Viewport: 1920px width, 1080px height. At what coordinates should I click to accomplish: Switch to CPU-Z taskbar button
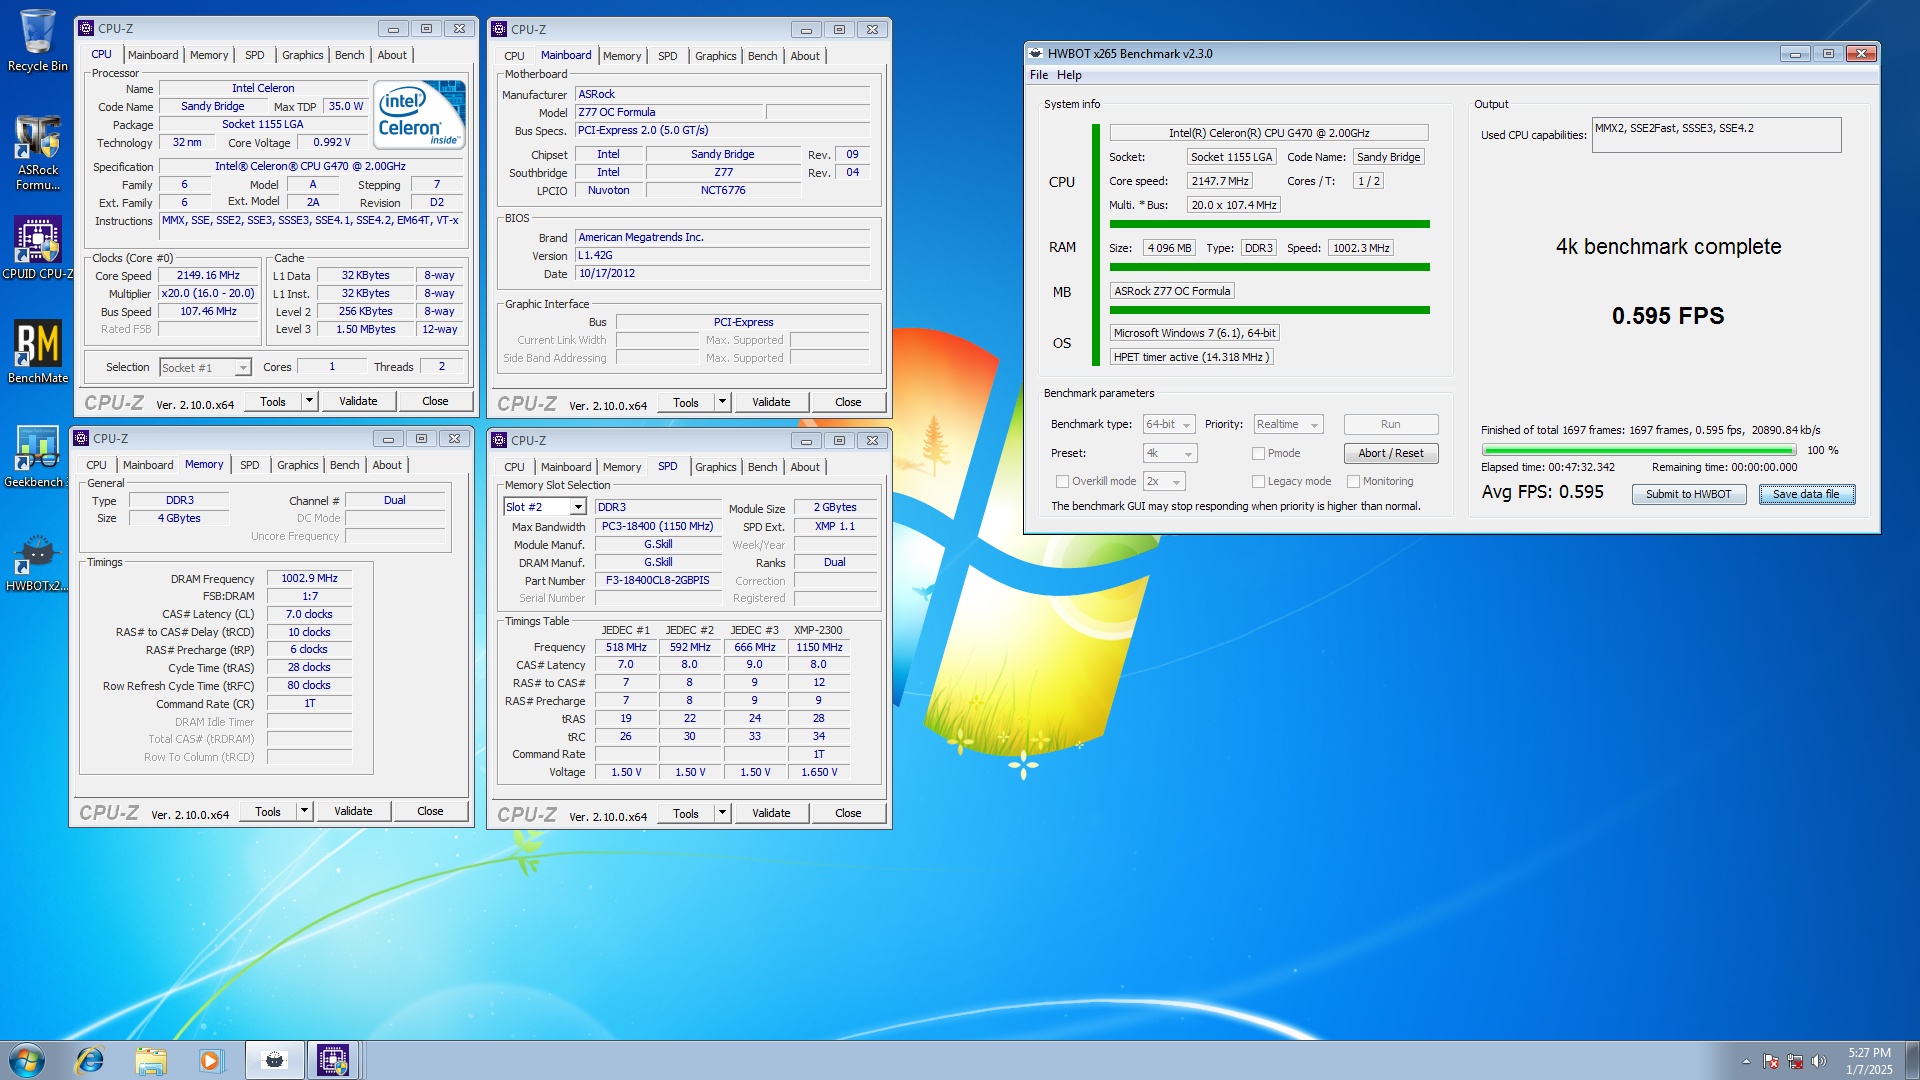[332, 1060]
